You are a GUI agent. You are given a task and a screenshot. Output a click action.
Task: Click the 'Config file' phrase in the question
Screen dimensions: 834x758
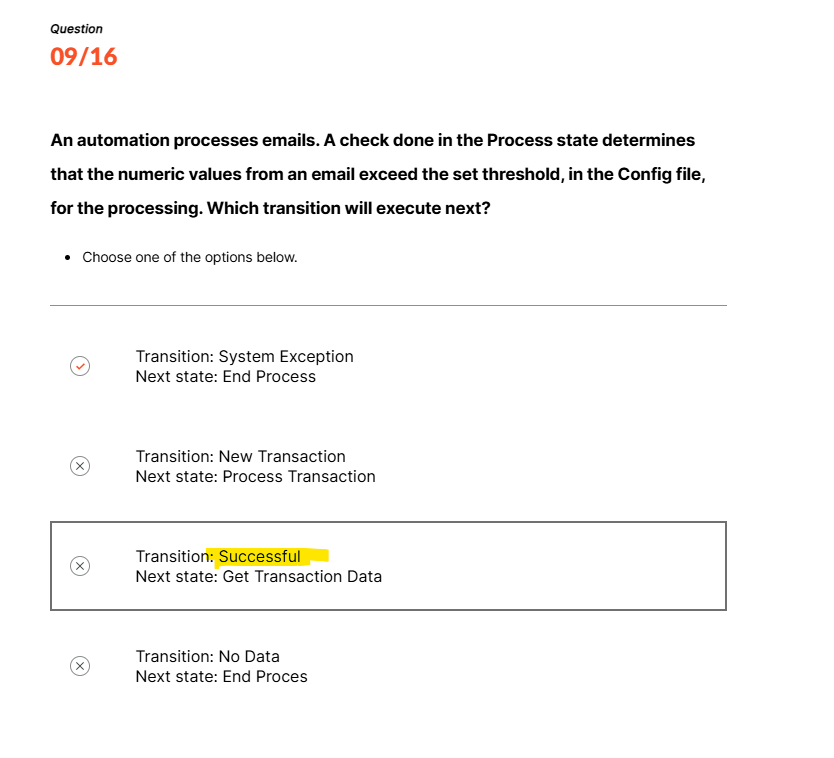(x=659, y=174)
